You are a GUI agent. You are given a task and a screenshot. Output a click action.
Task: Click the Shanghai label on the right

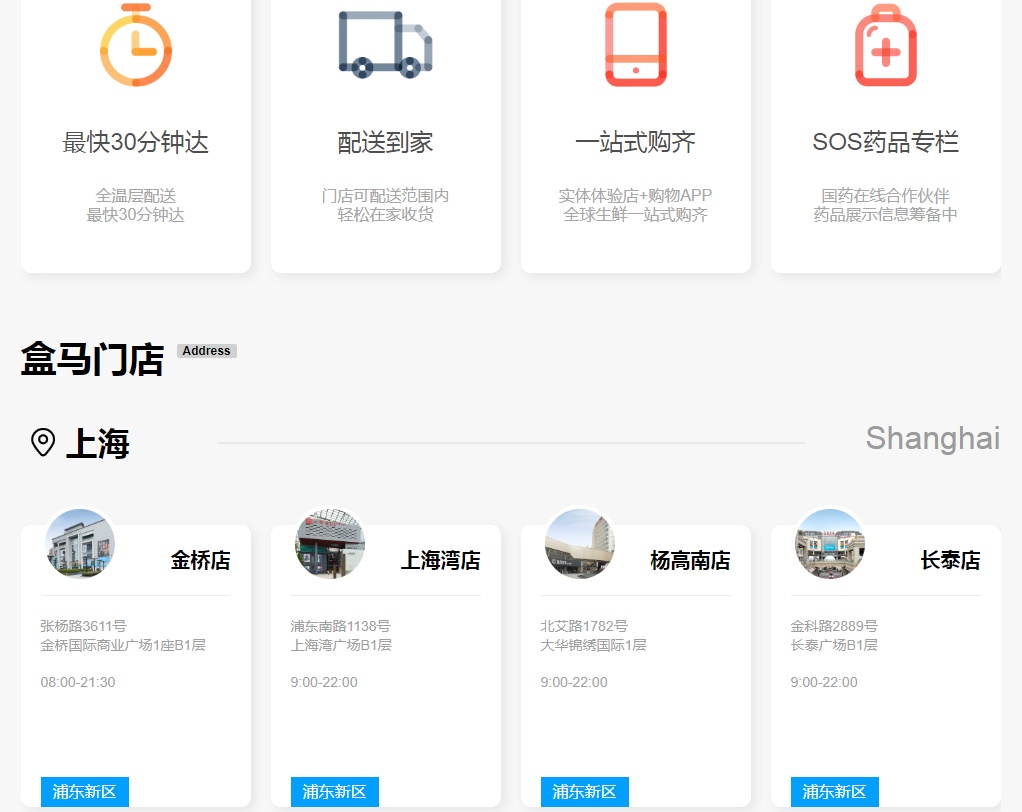pyautogui.click(x=933, y=439)
